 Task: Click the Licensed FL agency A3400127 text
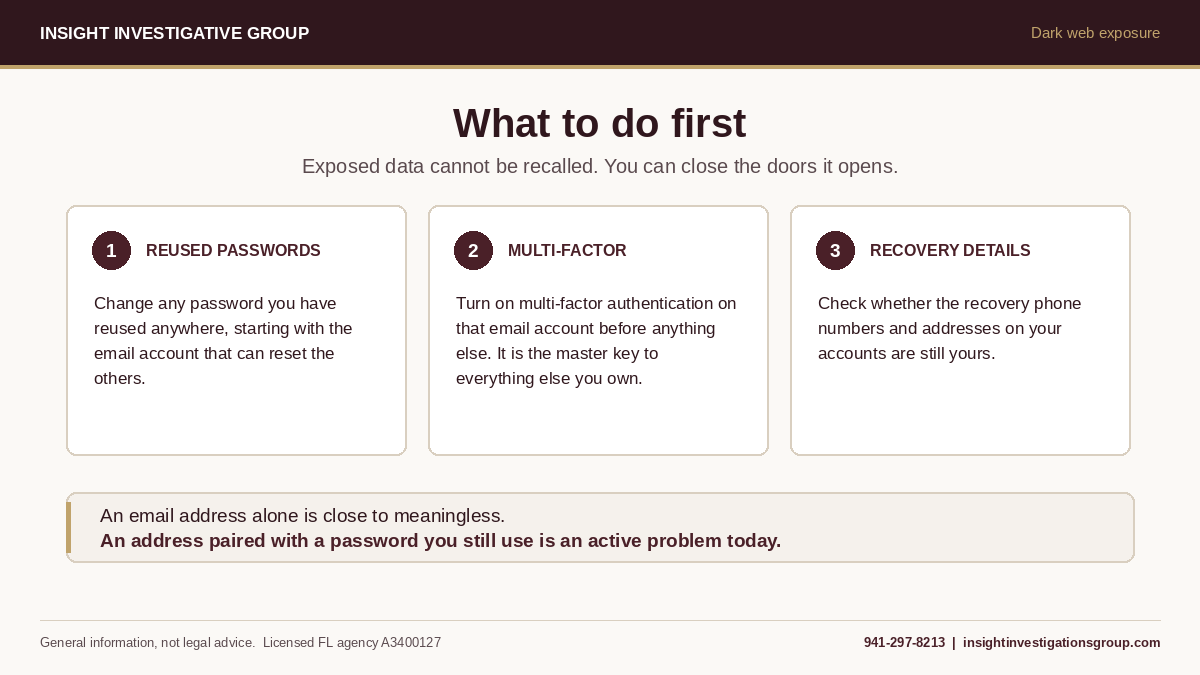(352, 643)
